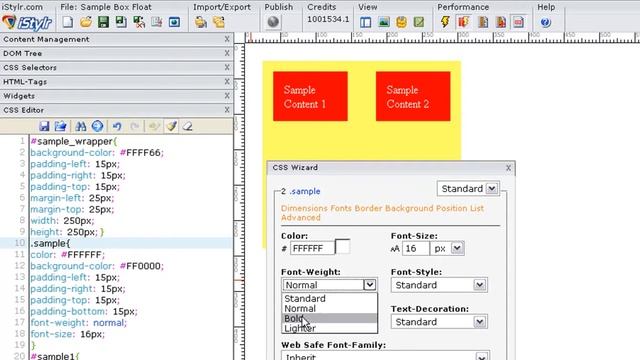
Task: Save file with green floppy disk icon
Action: point(103,22)
